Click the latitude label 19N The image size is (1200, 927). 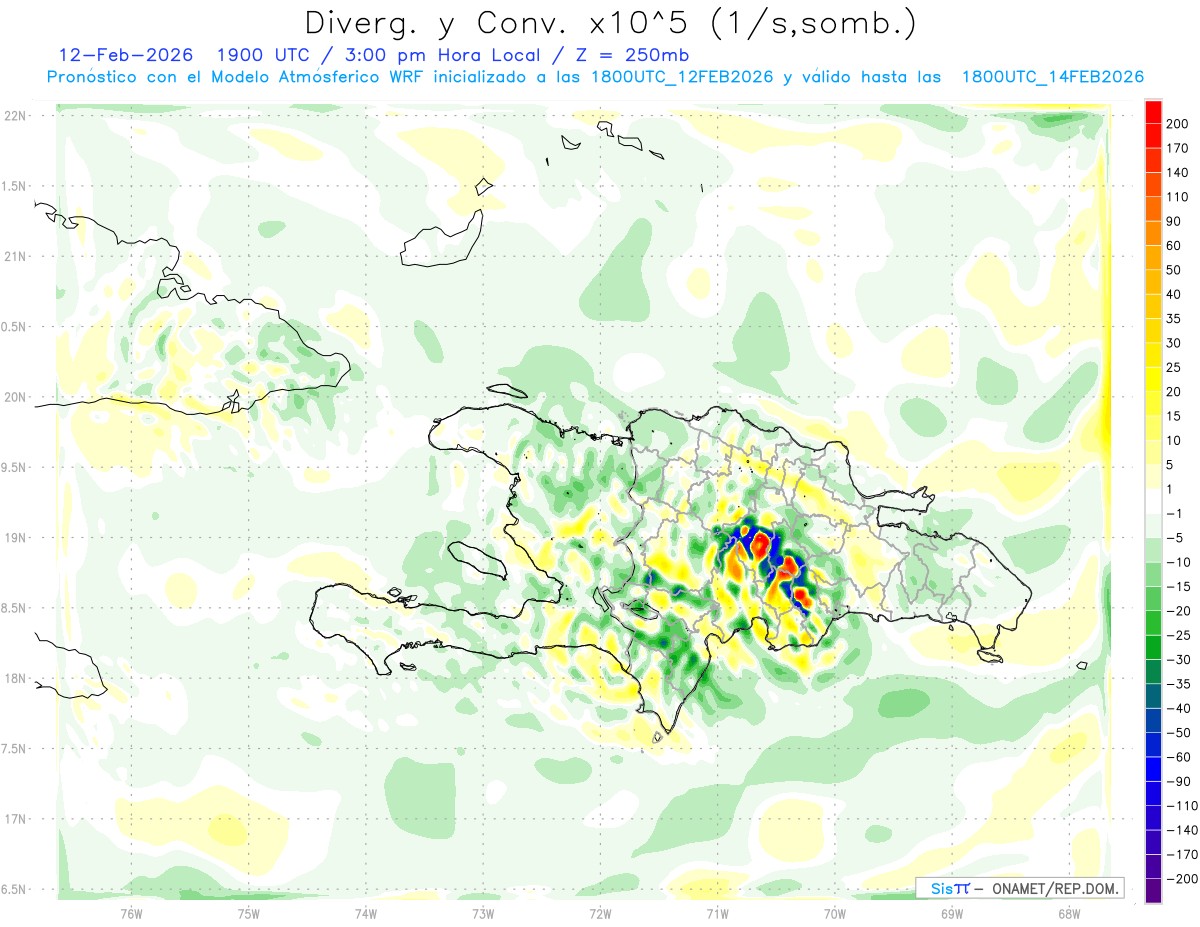tap(15, 537)
